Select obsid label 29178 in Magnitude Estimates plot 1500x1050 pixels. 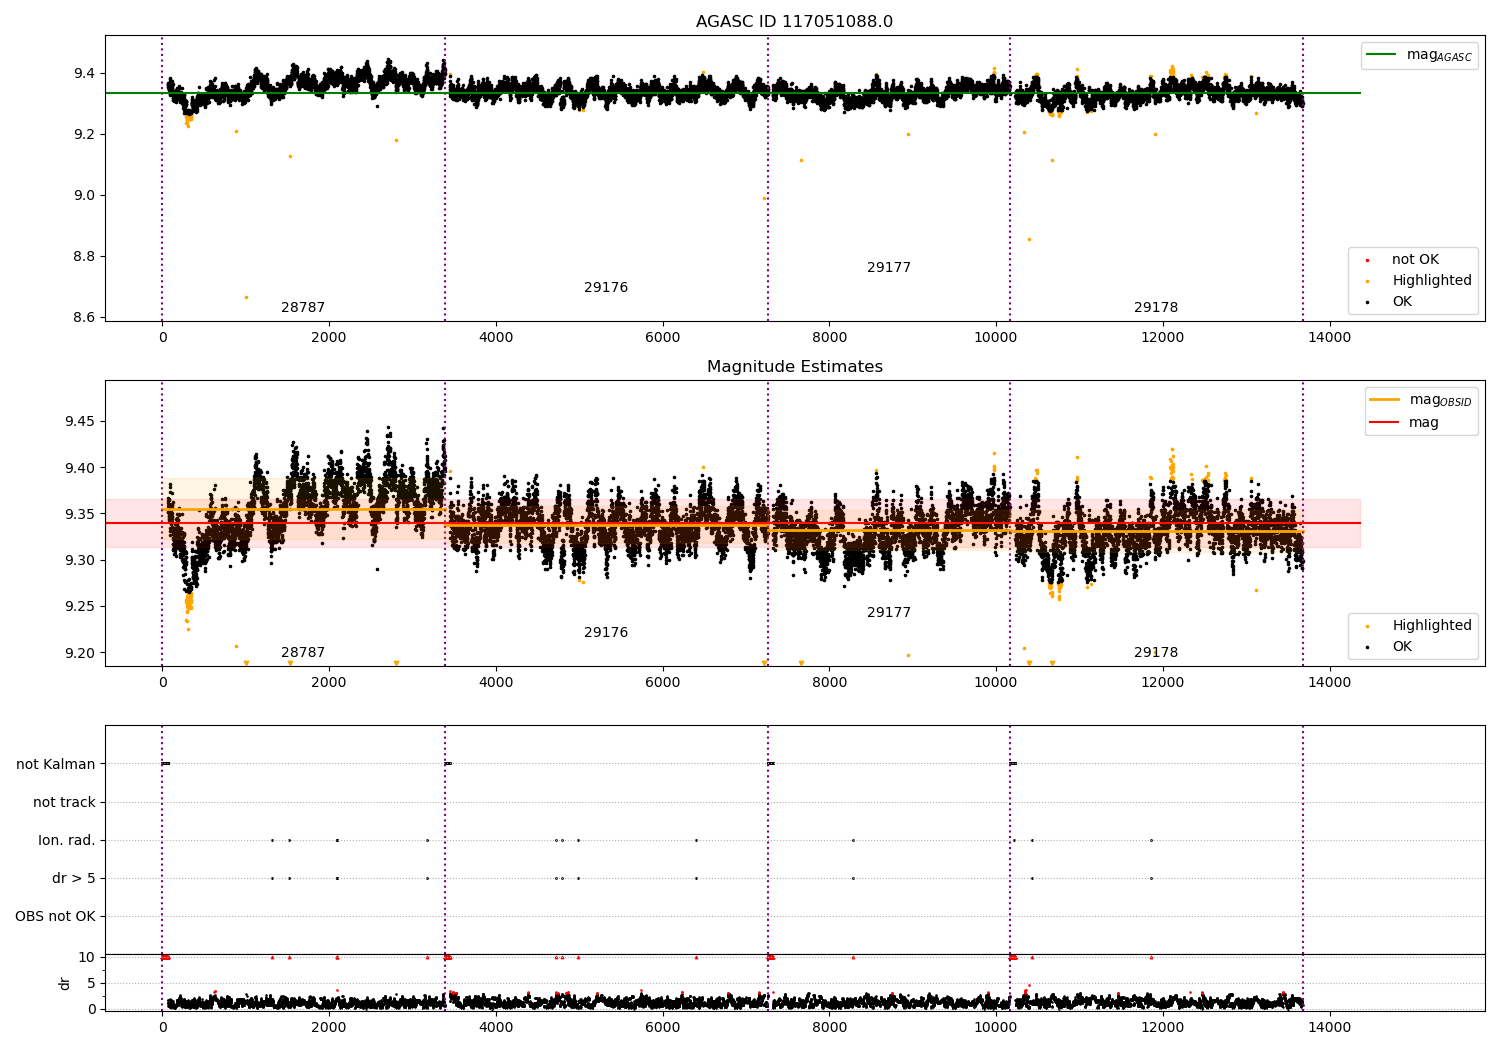1156,653
